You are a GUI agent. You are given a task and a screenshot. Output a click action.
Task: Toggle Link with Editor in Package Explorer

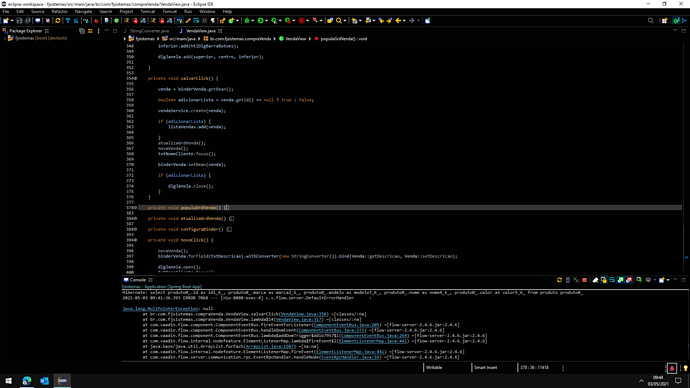[90, 31]
